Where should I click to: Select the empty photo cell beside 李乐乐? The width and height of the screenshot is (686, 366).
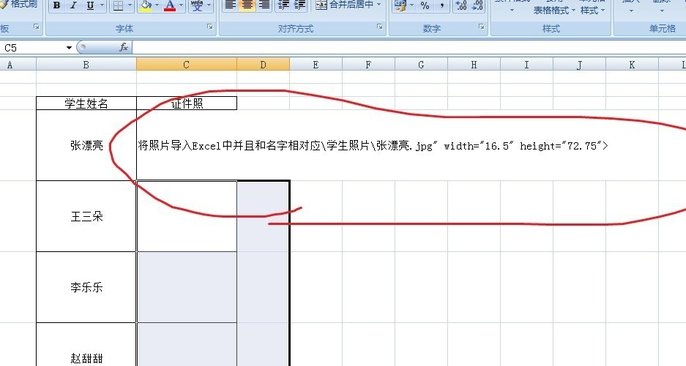[187, 287]
